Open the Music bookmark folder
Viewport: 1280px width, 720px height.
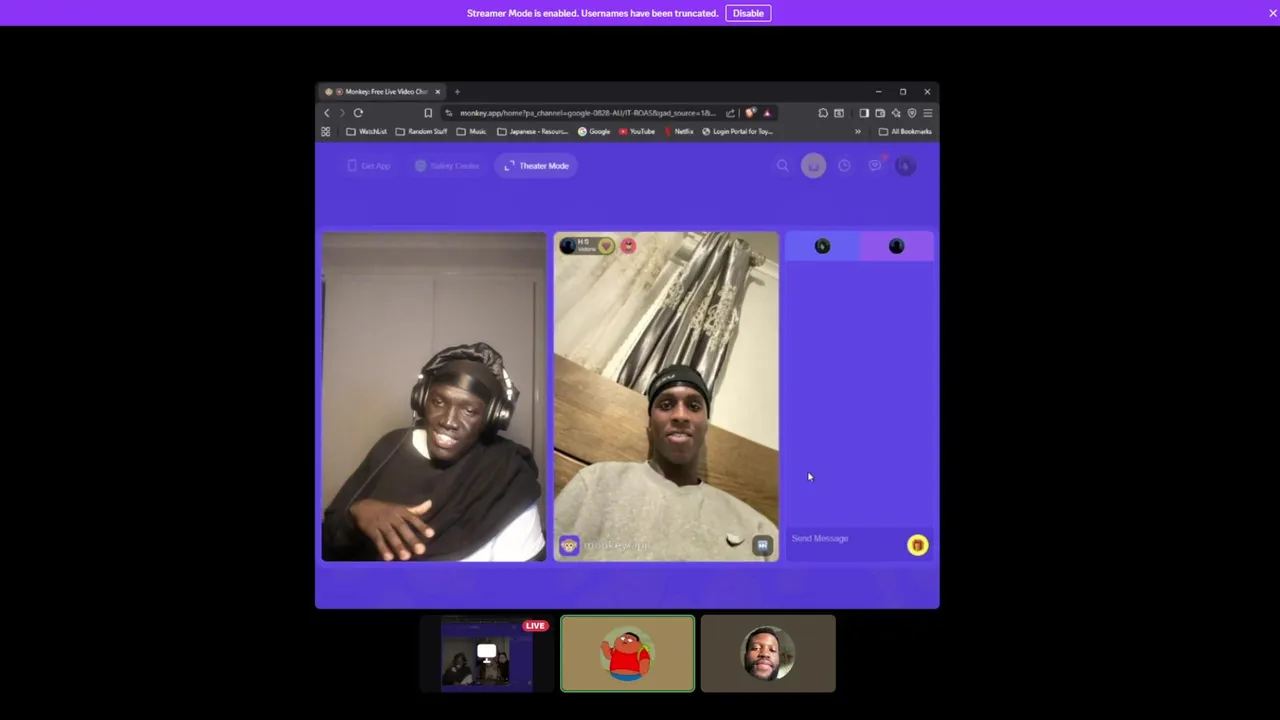click(471, 132)
